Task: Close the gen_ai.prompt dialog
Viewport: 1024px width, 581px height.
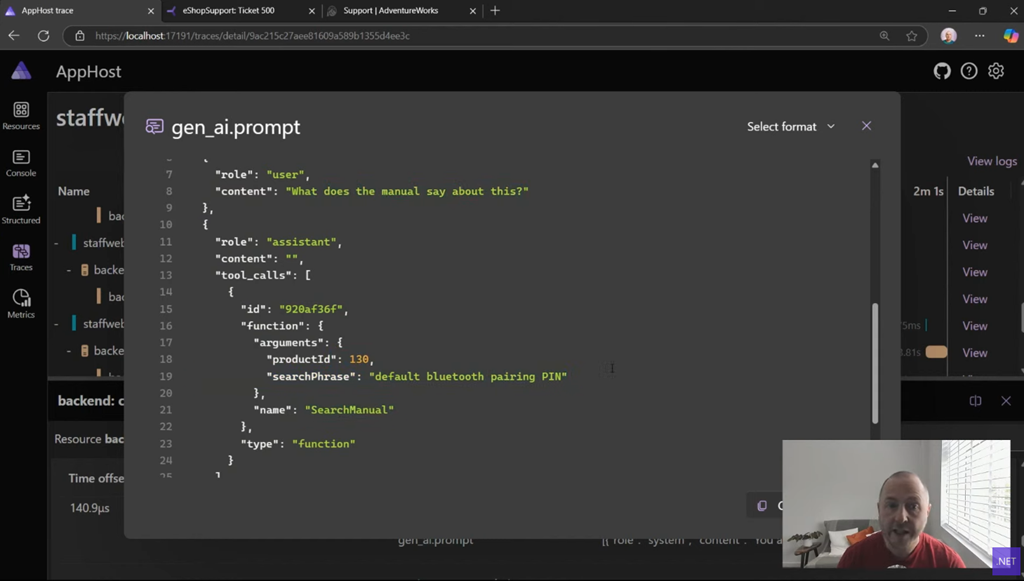Action: (866, 126)
